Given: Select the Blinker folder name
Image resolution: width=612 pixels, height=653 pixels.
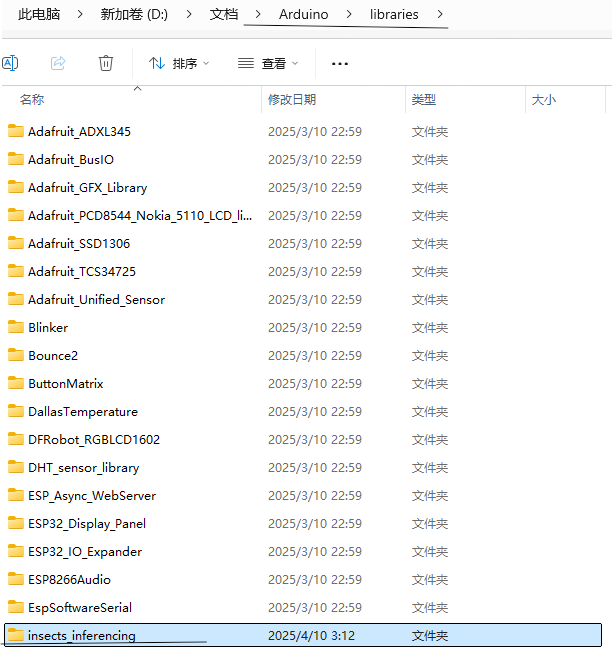Looking at the screenshot, I should tap(48, 328).
